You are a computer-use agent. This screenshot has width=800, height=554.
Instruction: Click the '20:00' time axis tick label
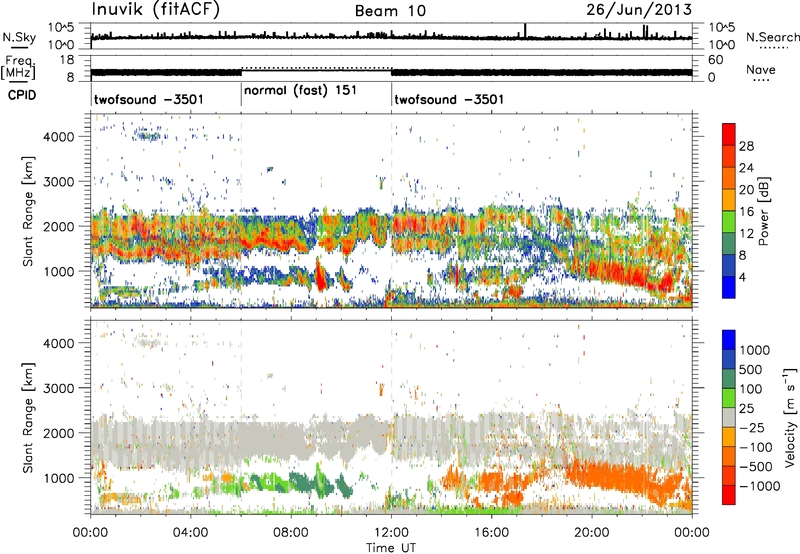tap(592, 532)
